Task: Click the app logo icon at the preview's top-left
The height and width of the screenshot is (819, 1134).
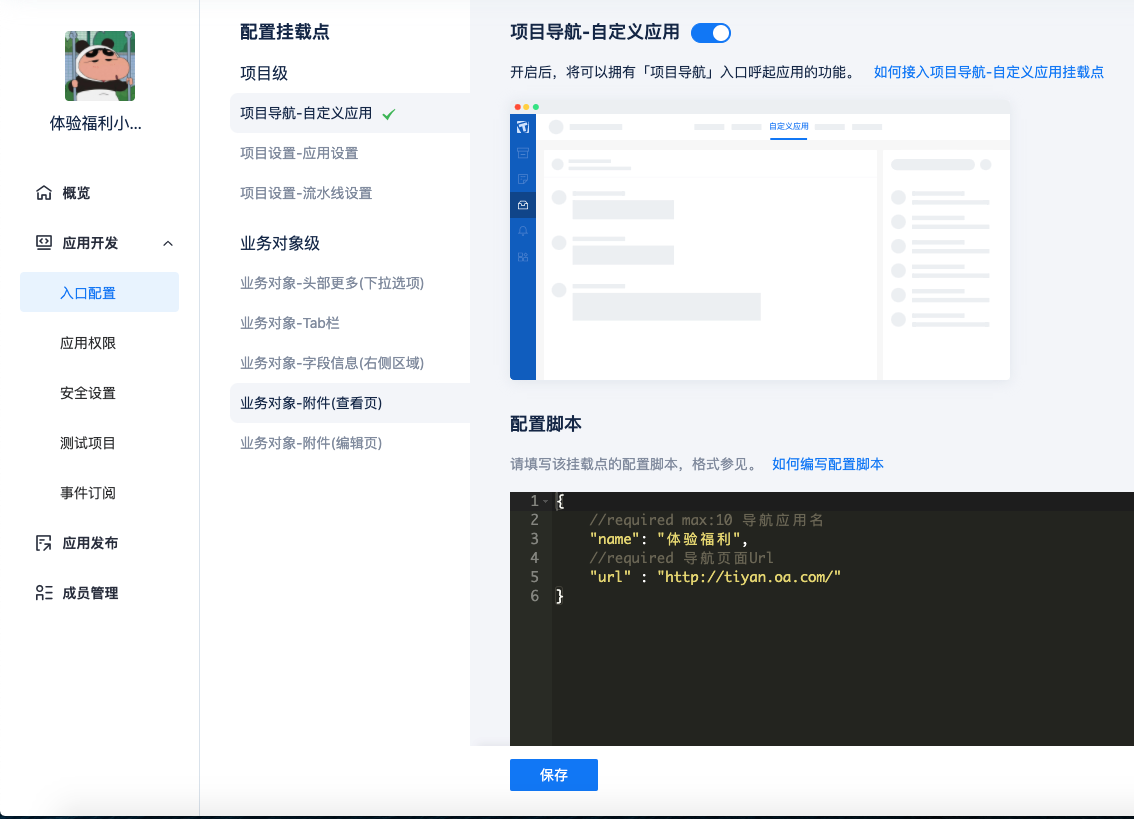Action: pos(523,128)
